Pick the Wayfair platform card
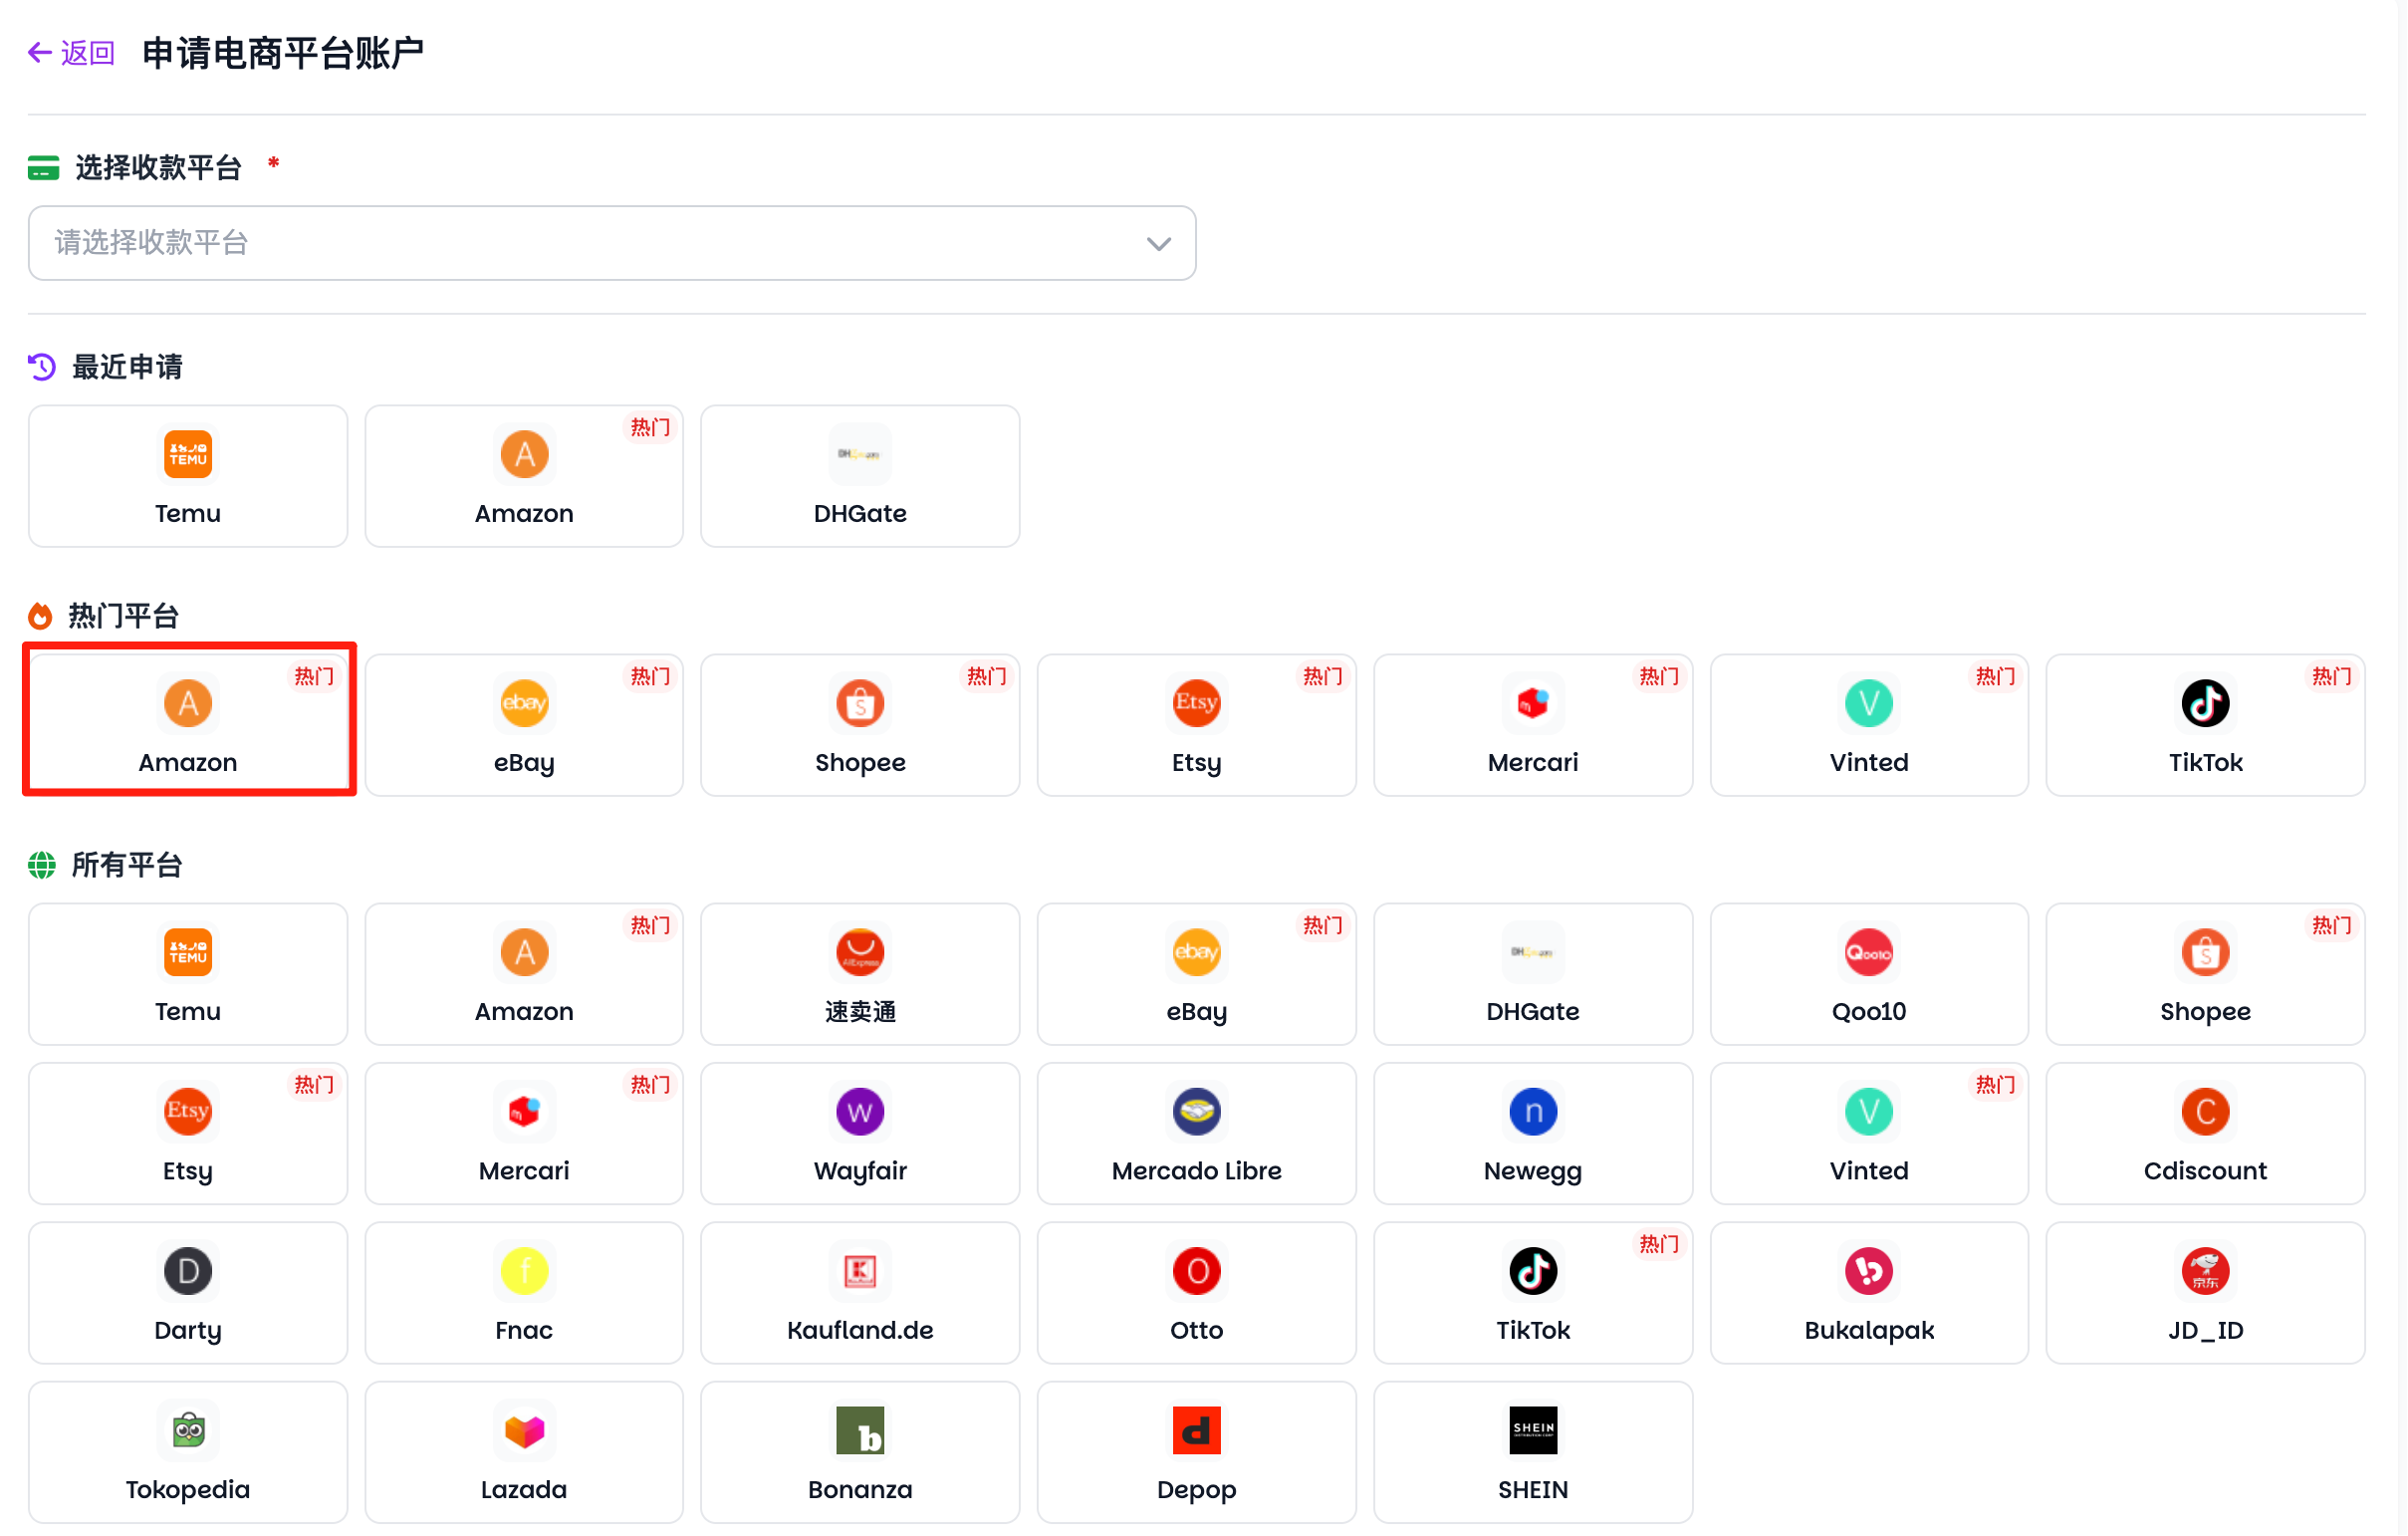The height and width of the screenshot is (1536, 2408). [x=860, y=1133]
